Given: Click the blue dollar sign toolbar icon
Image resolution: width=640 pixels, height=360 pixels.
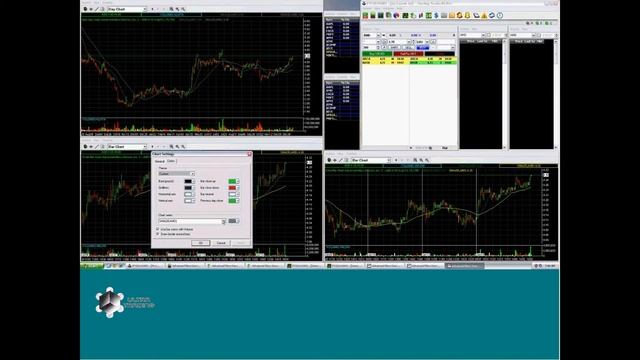Looking at the screenshot, I should coord(436,16).
